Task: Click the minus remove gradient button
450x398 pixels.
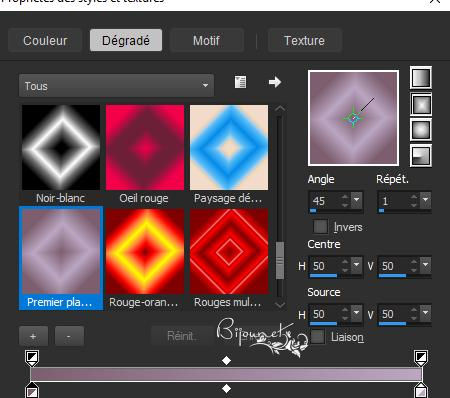Action: [x=69, y=336]
